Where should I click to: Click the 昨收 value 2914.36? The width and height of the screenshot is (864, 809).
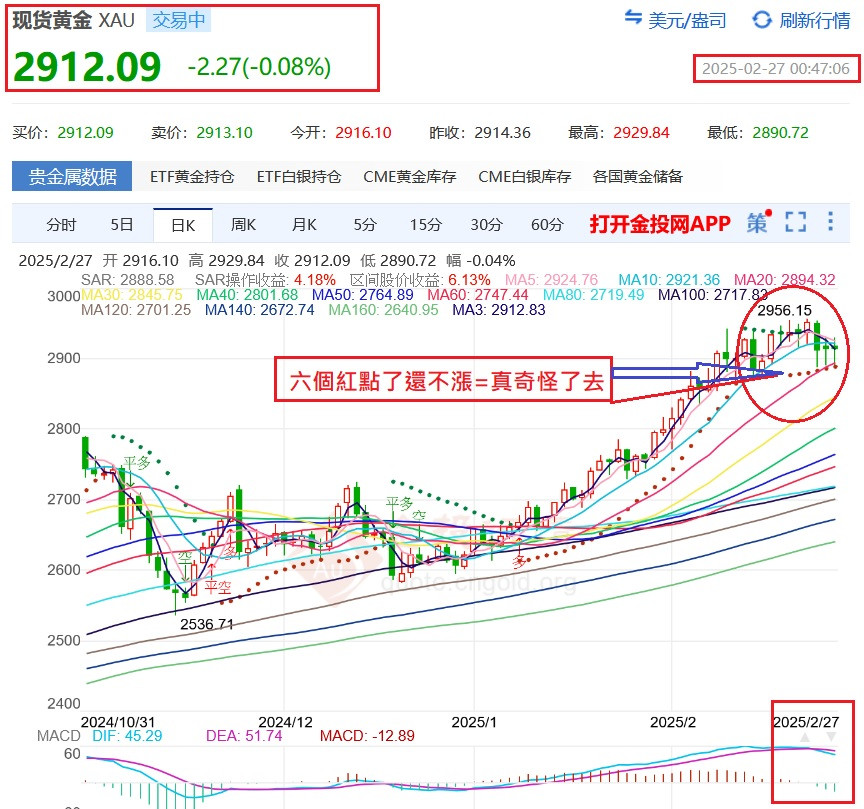point(503,133)
